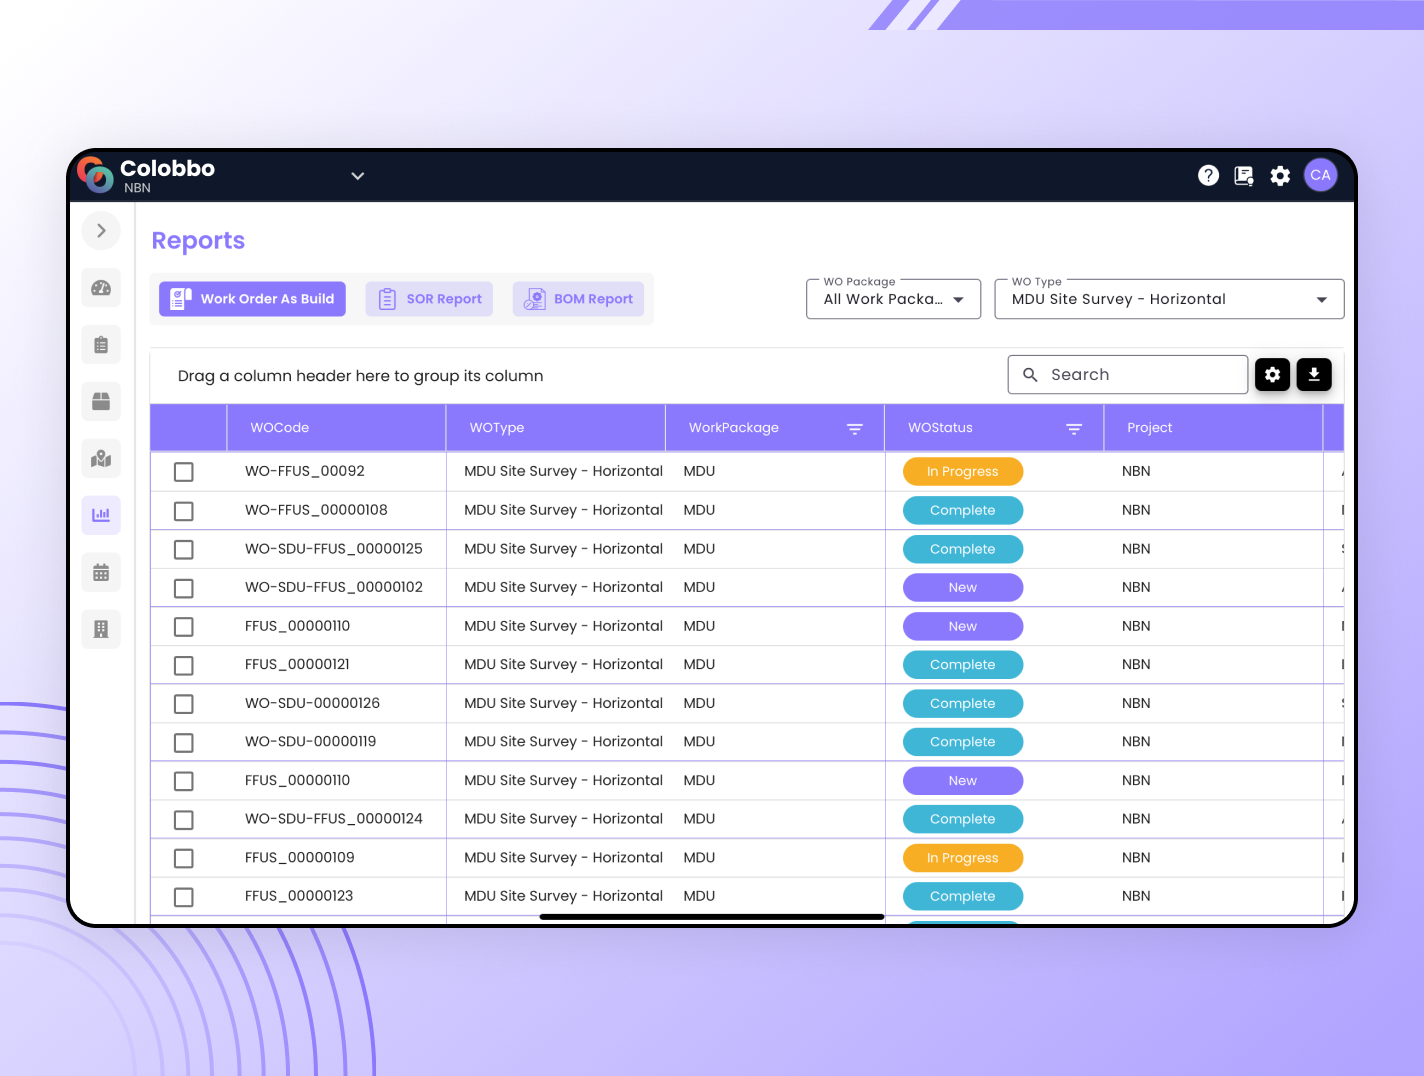Image resolution: width=1424 pixels, height=1076 pixels.
Task: Expand the WO Package dropdown
Action: pos(893,299)
